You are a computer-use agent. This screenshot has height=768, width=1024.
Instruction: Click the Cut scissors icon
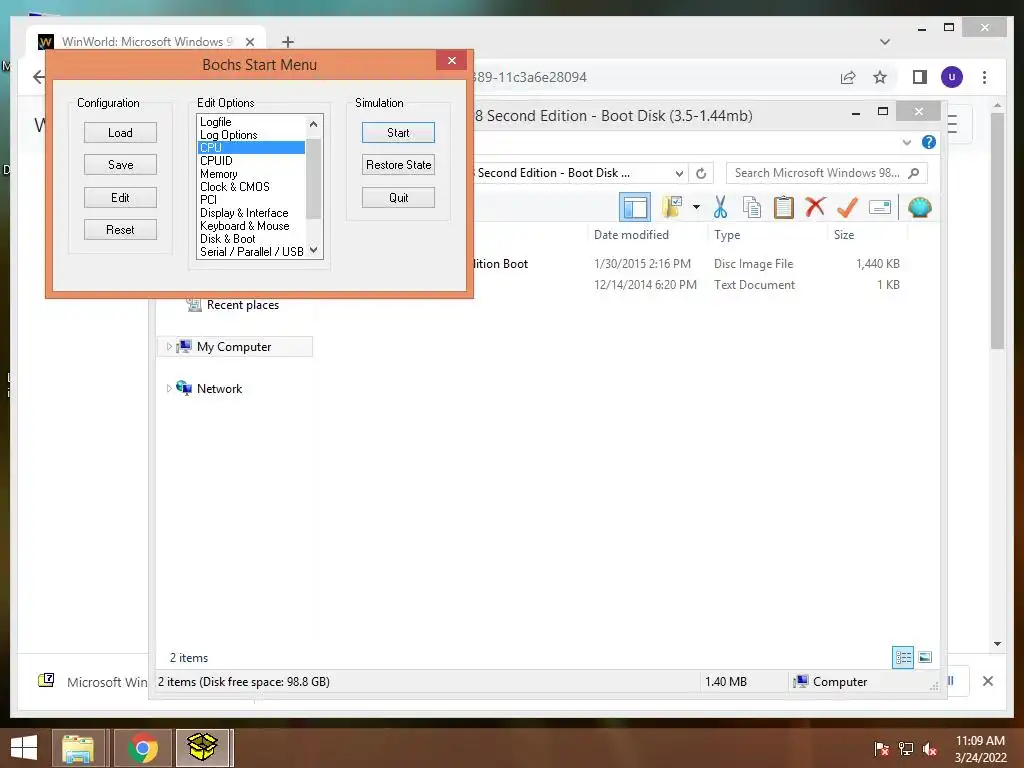tap(720, 208)
